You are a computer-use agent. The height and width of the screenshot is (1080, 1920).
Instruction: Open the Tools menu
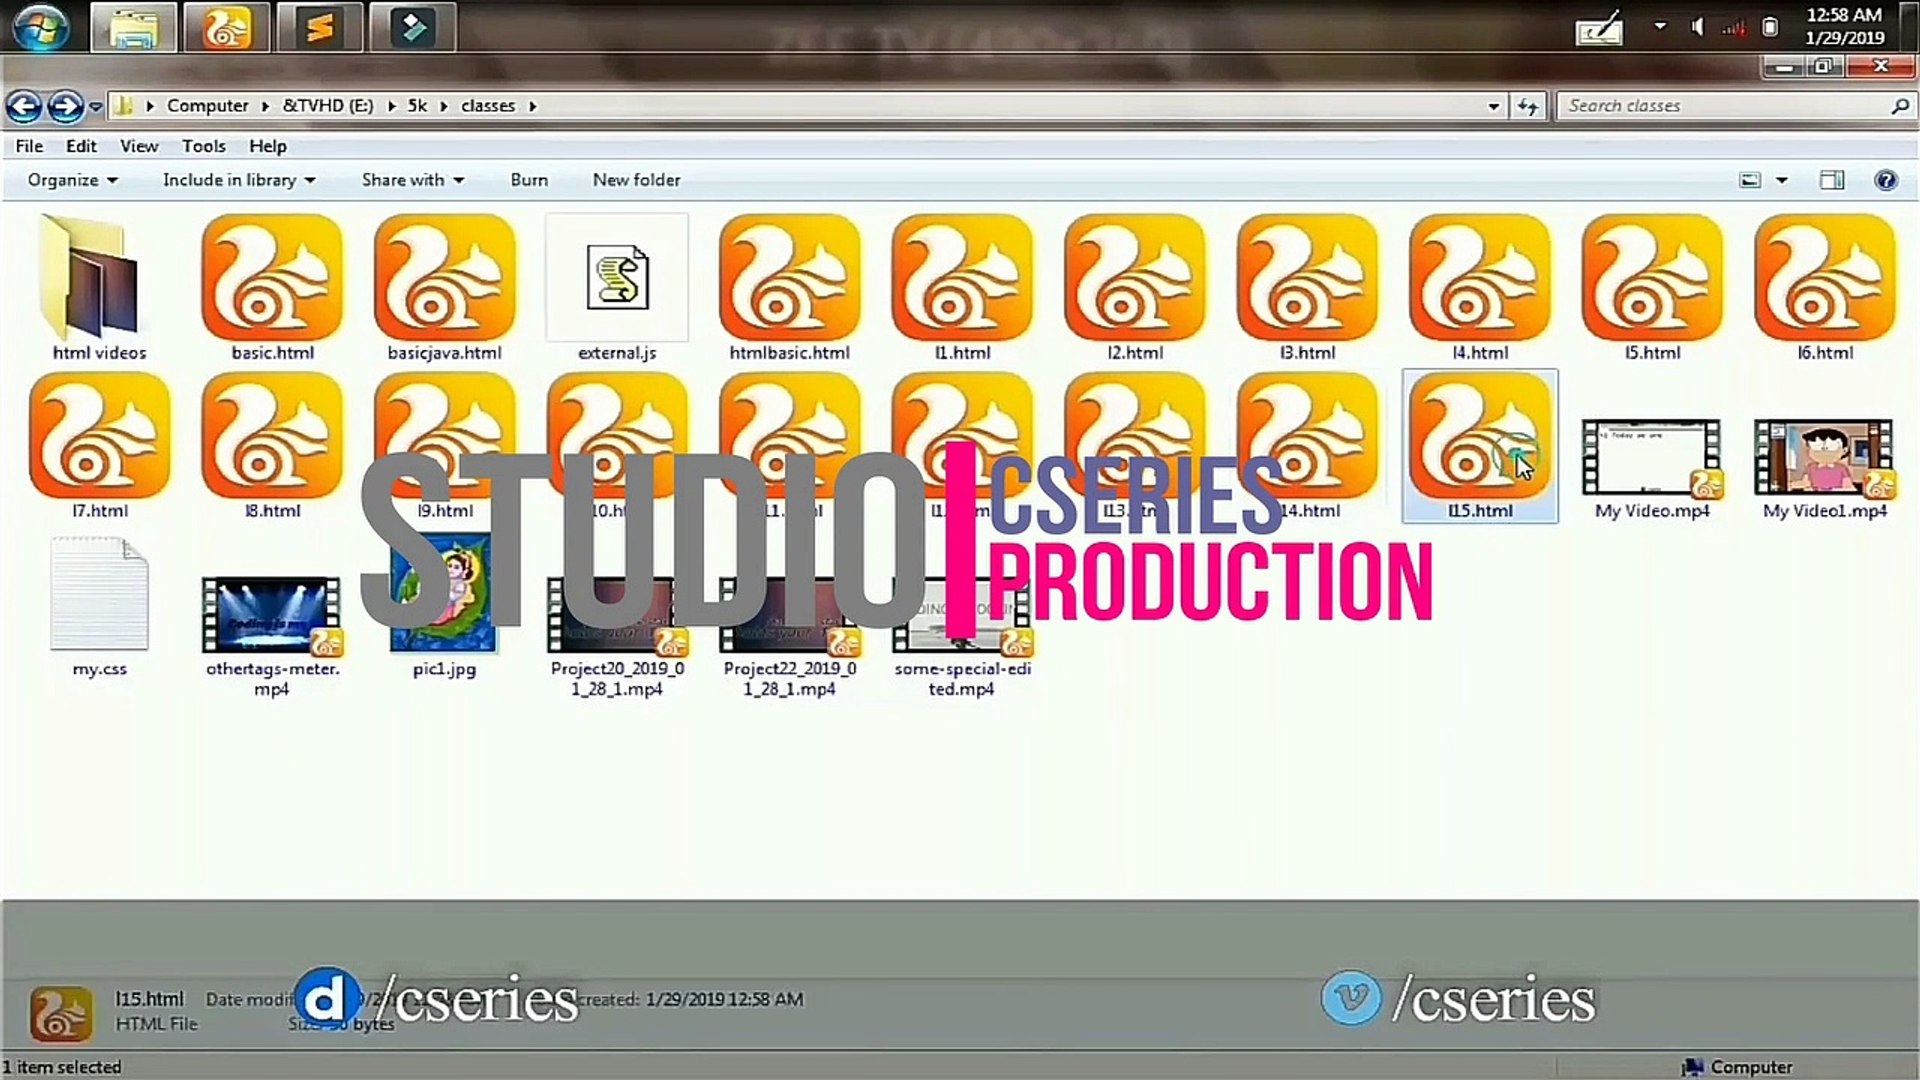click(x=204, y=146)
